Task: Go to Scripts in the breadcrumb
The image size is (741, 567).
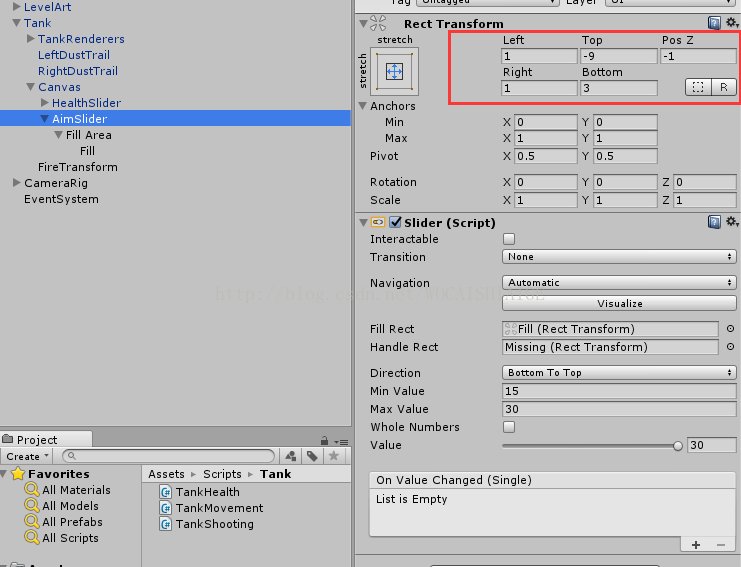Action: pos(222,474)
